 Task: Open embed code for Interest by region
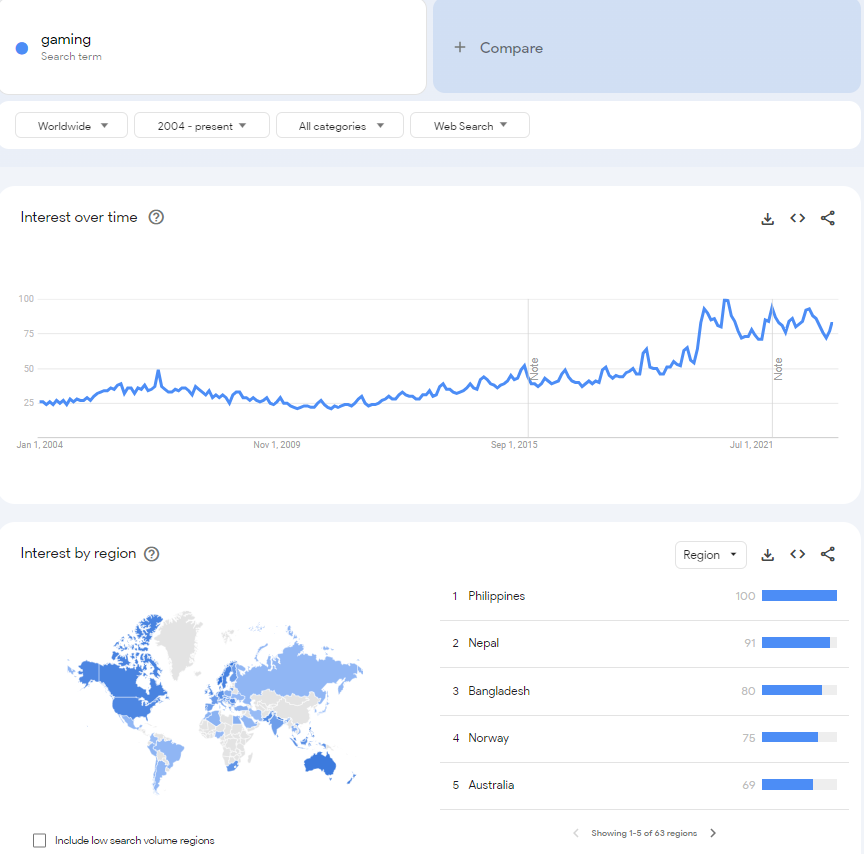797,554
